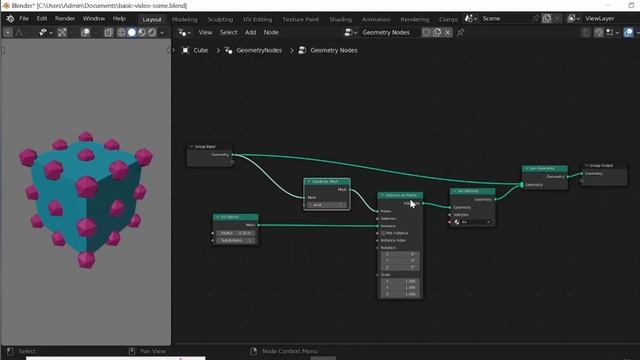
Task: Click the pink-studded cube in viewport
Action: pyautogui.click(x=86, y=200)
